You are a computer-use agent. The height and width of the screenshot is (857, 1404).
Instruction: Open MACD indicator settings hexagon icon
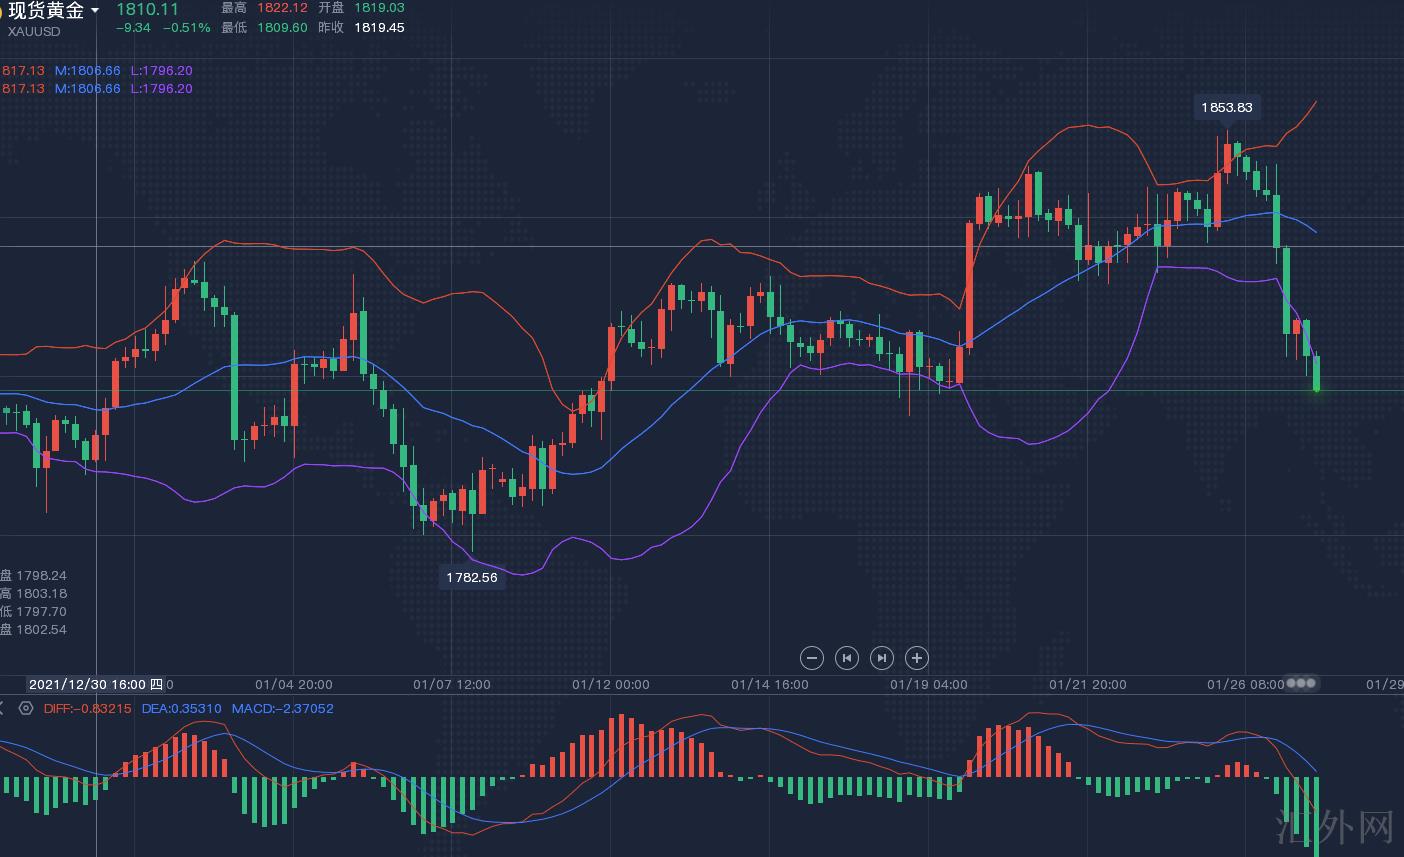(26, 708)
